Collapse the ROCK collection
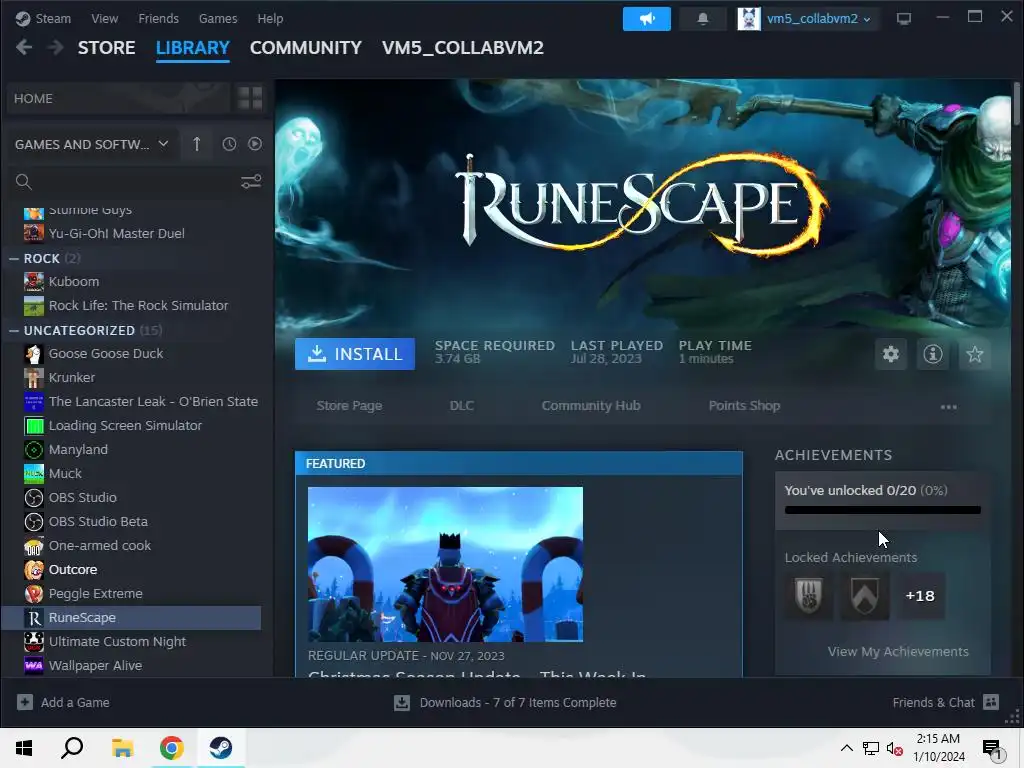This screenshot has width=1024, height=768. click(x=14, y=259)
